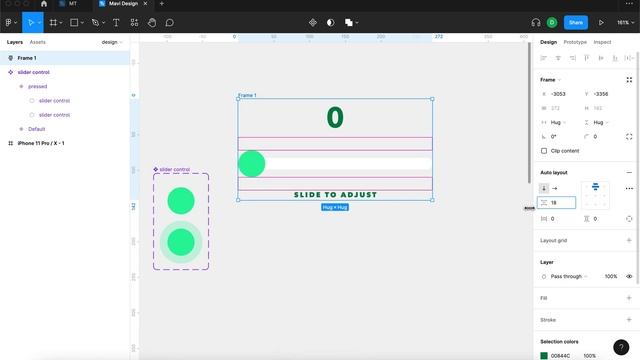Image resolution: width=640 pixels, height=360 pixels.
Task: Click the green slider knob on canvas
Action: click(x=251, y=164)
